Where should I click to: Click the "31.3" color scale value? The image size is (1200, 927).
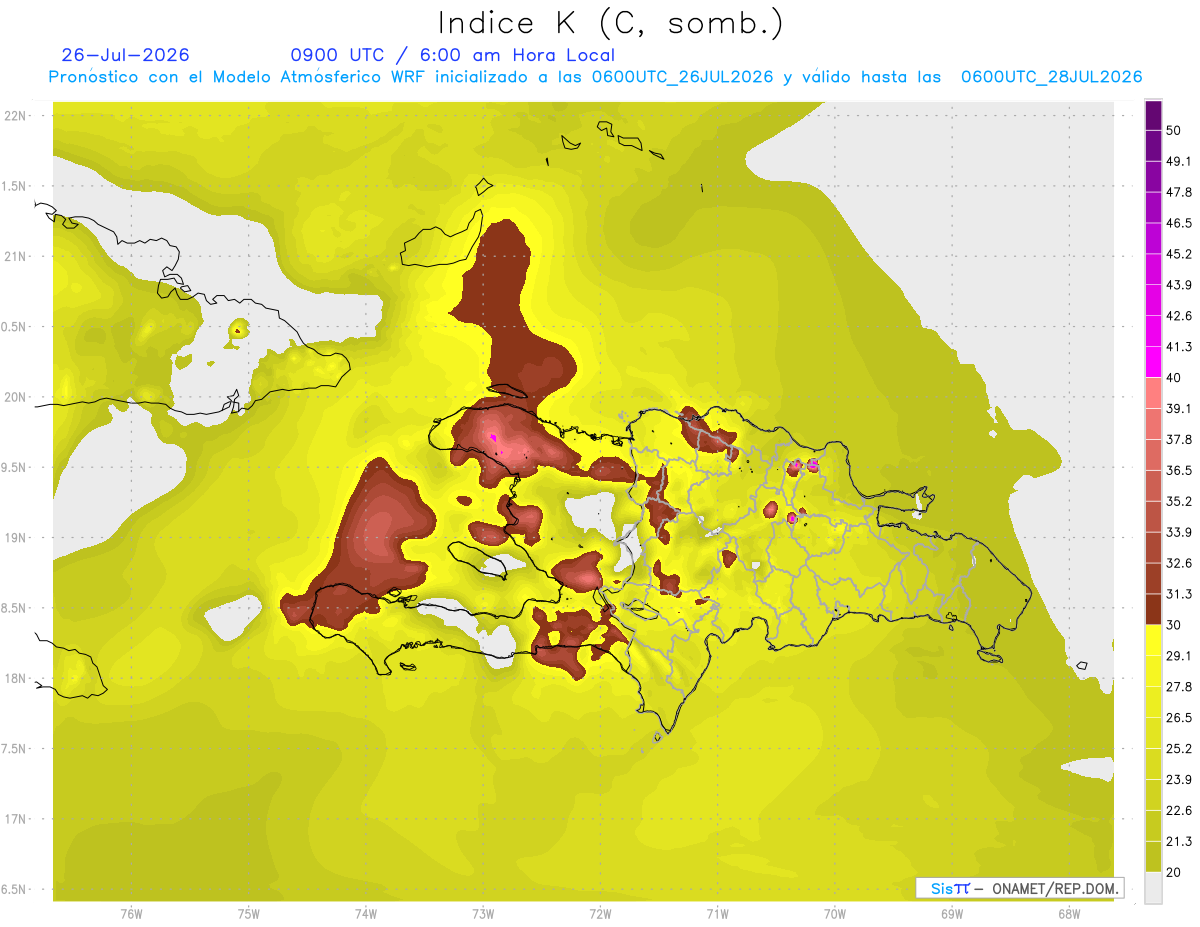coord(1180,594)
